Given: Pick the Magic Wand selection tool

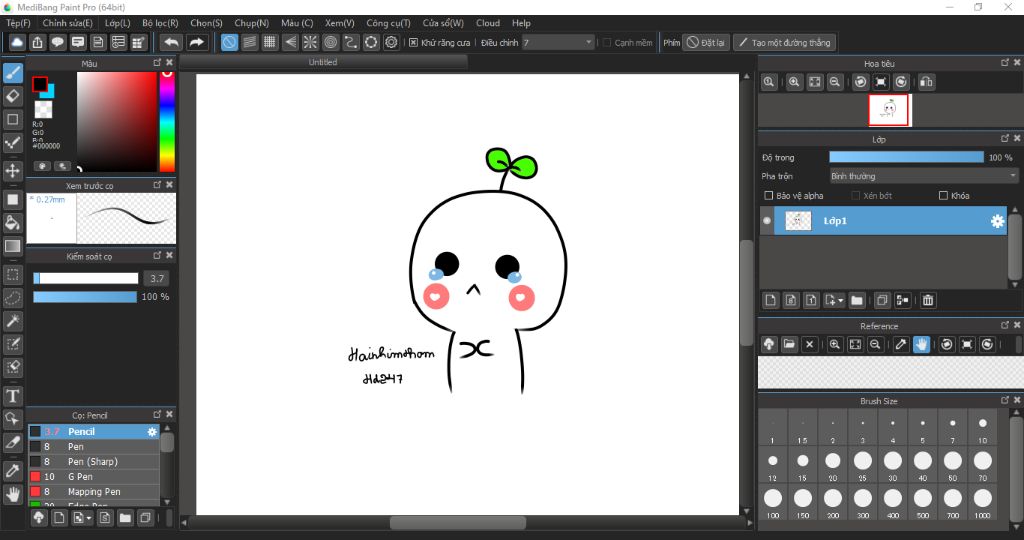Looking at the screenshot, I should 13,321.
